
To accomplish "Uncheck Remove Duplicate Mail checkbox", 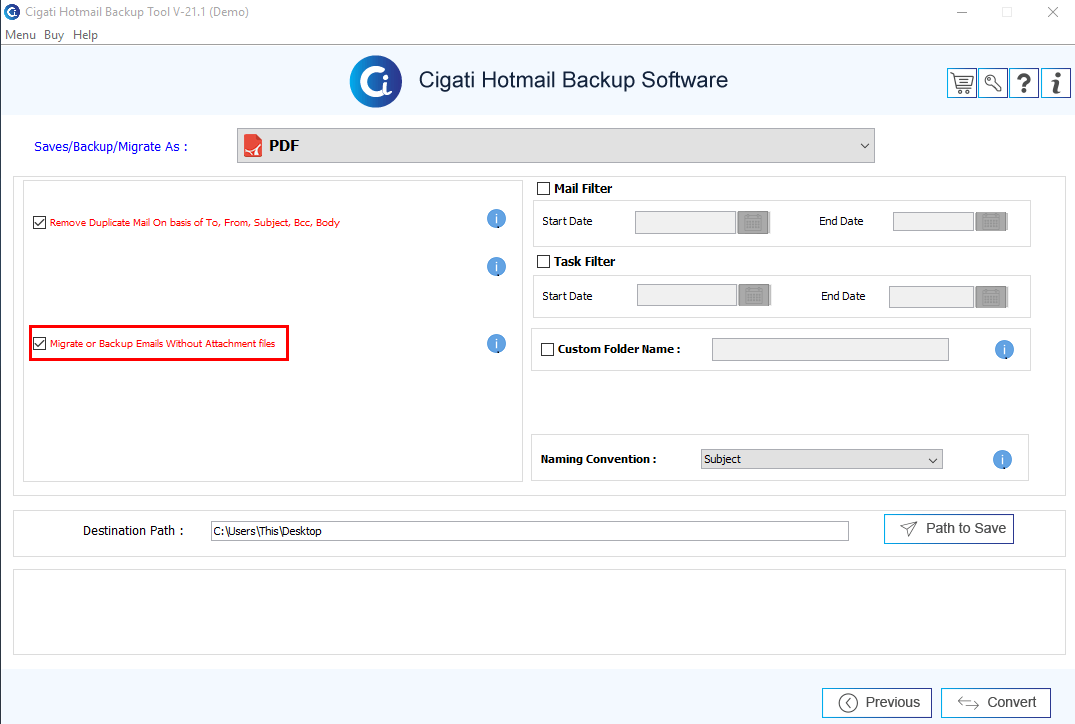I will (x=40, y=222).
